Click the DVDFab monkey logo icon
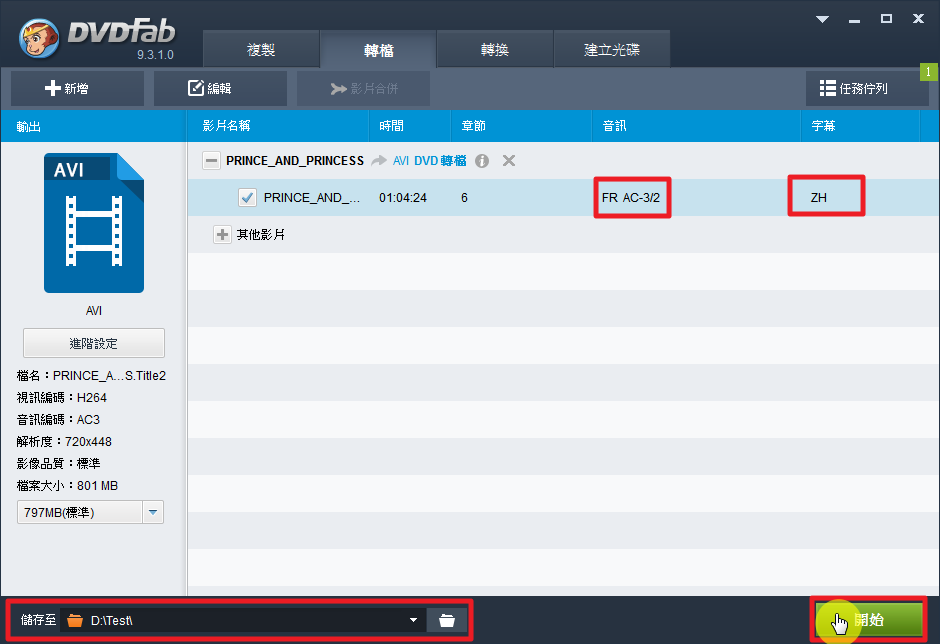 pyautogui.click(x=39, y=39)
